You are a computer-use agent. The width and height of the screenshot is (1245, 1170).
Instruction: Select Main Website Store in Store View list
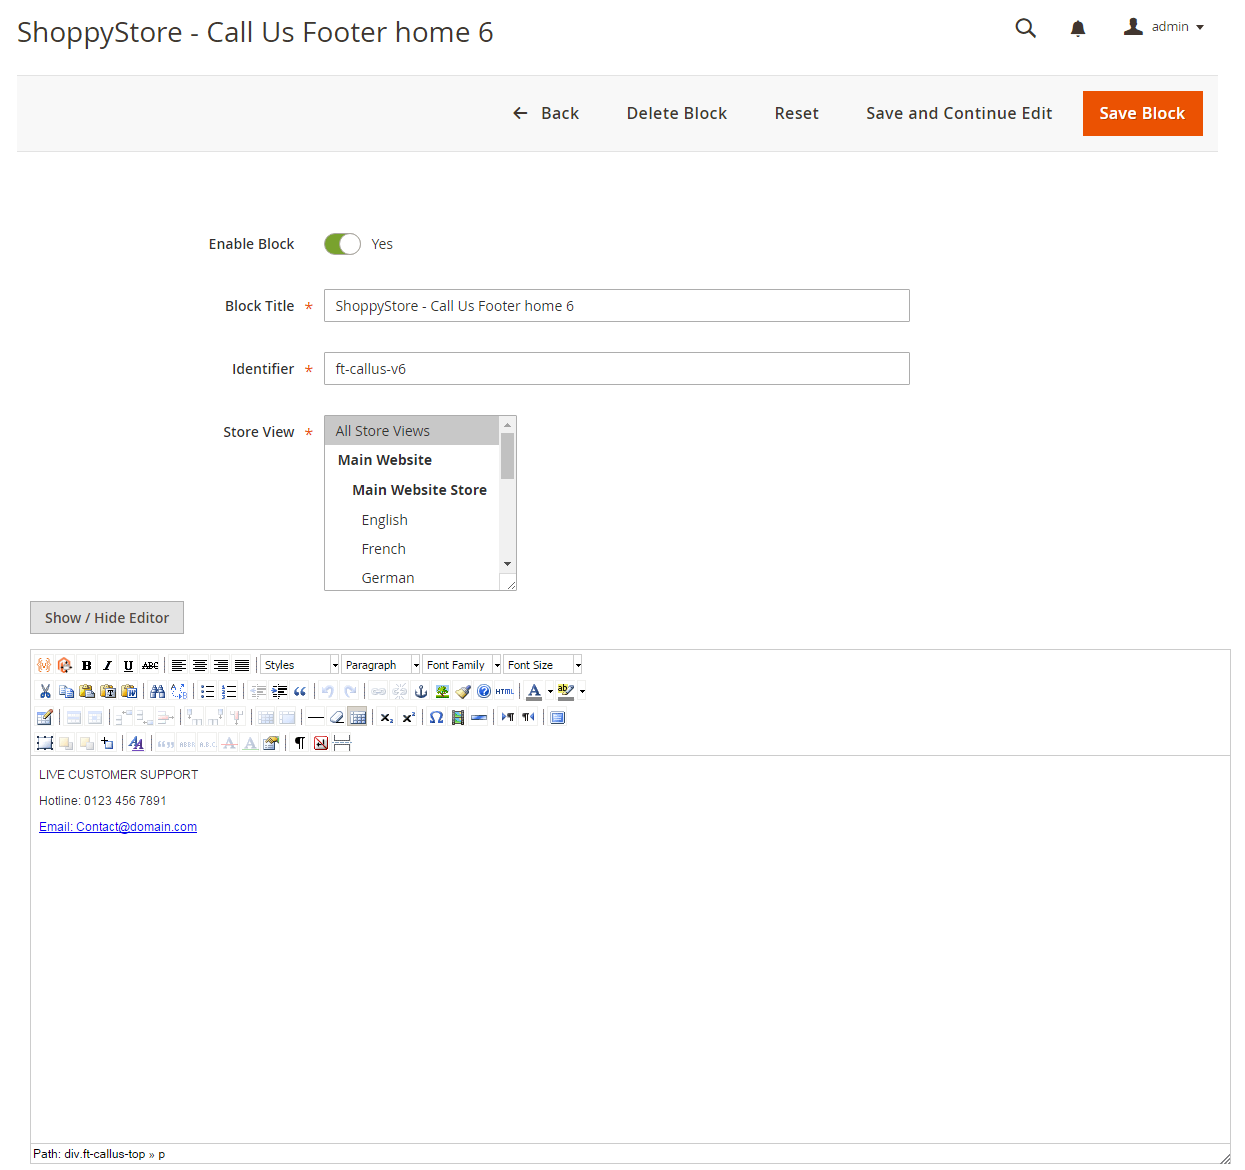point(412,490)
